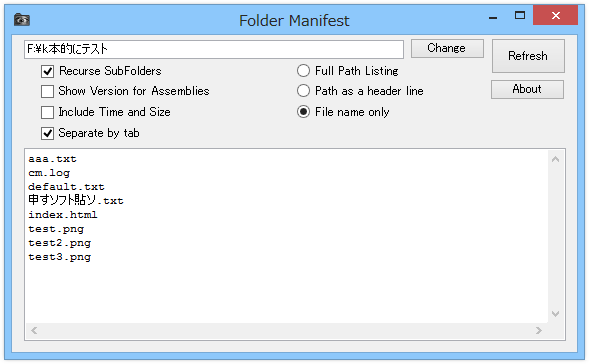
Task: Open the About dialog
Action: (527, 89)
